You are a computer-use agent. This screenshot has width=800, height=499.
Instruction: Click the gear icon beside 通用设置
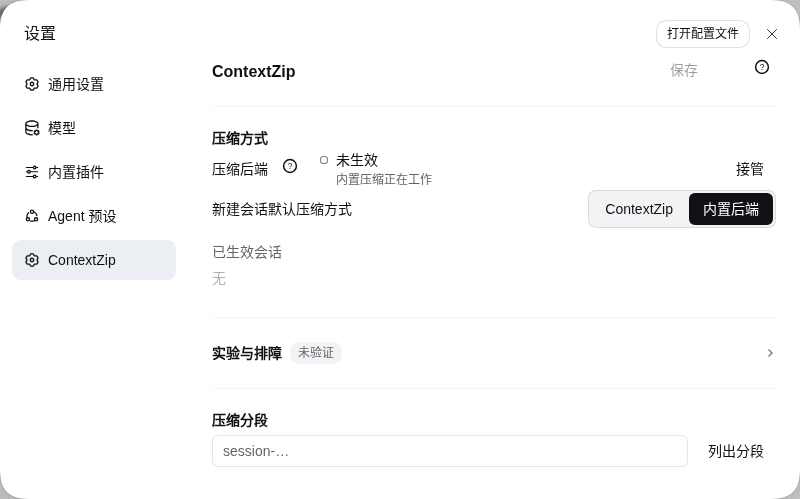[x=32, y=84]
